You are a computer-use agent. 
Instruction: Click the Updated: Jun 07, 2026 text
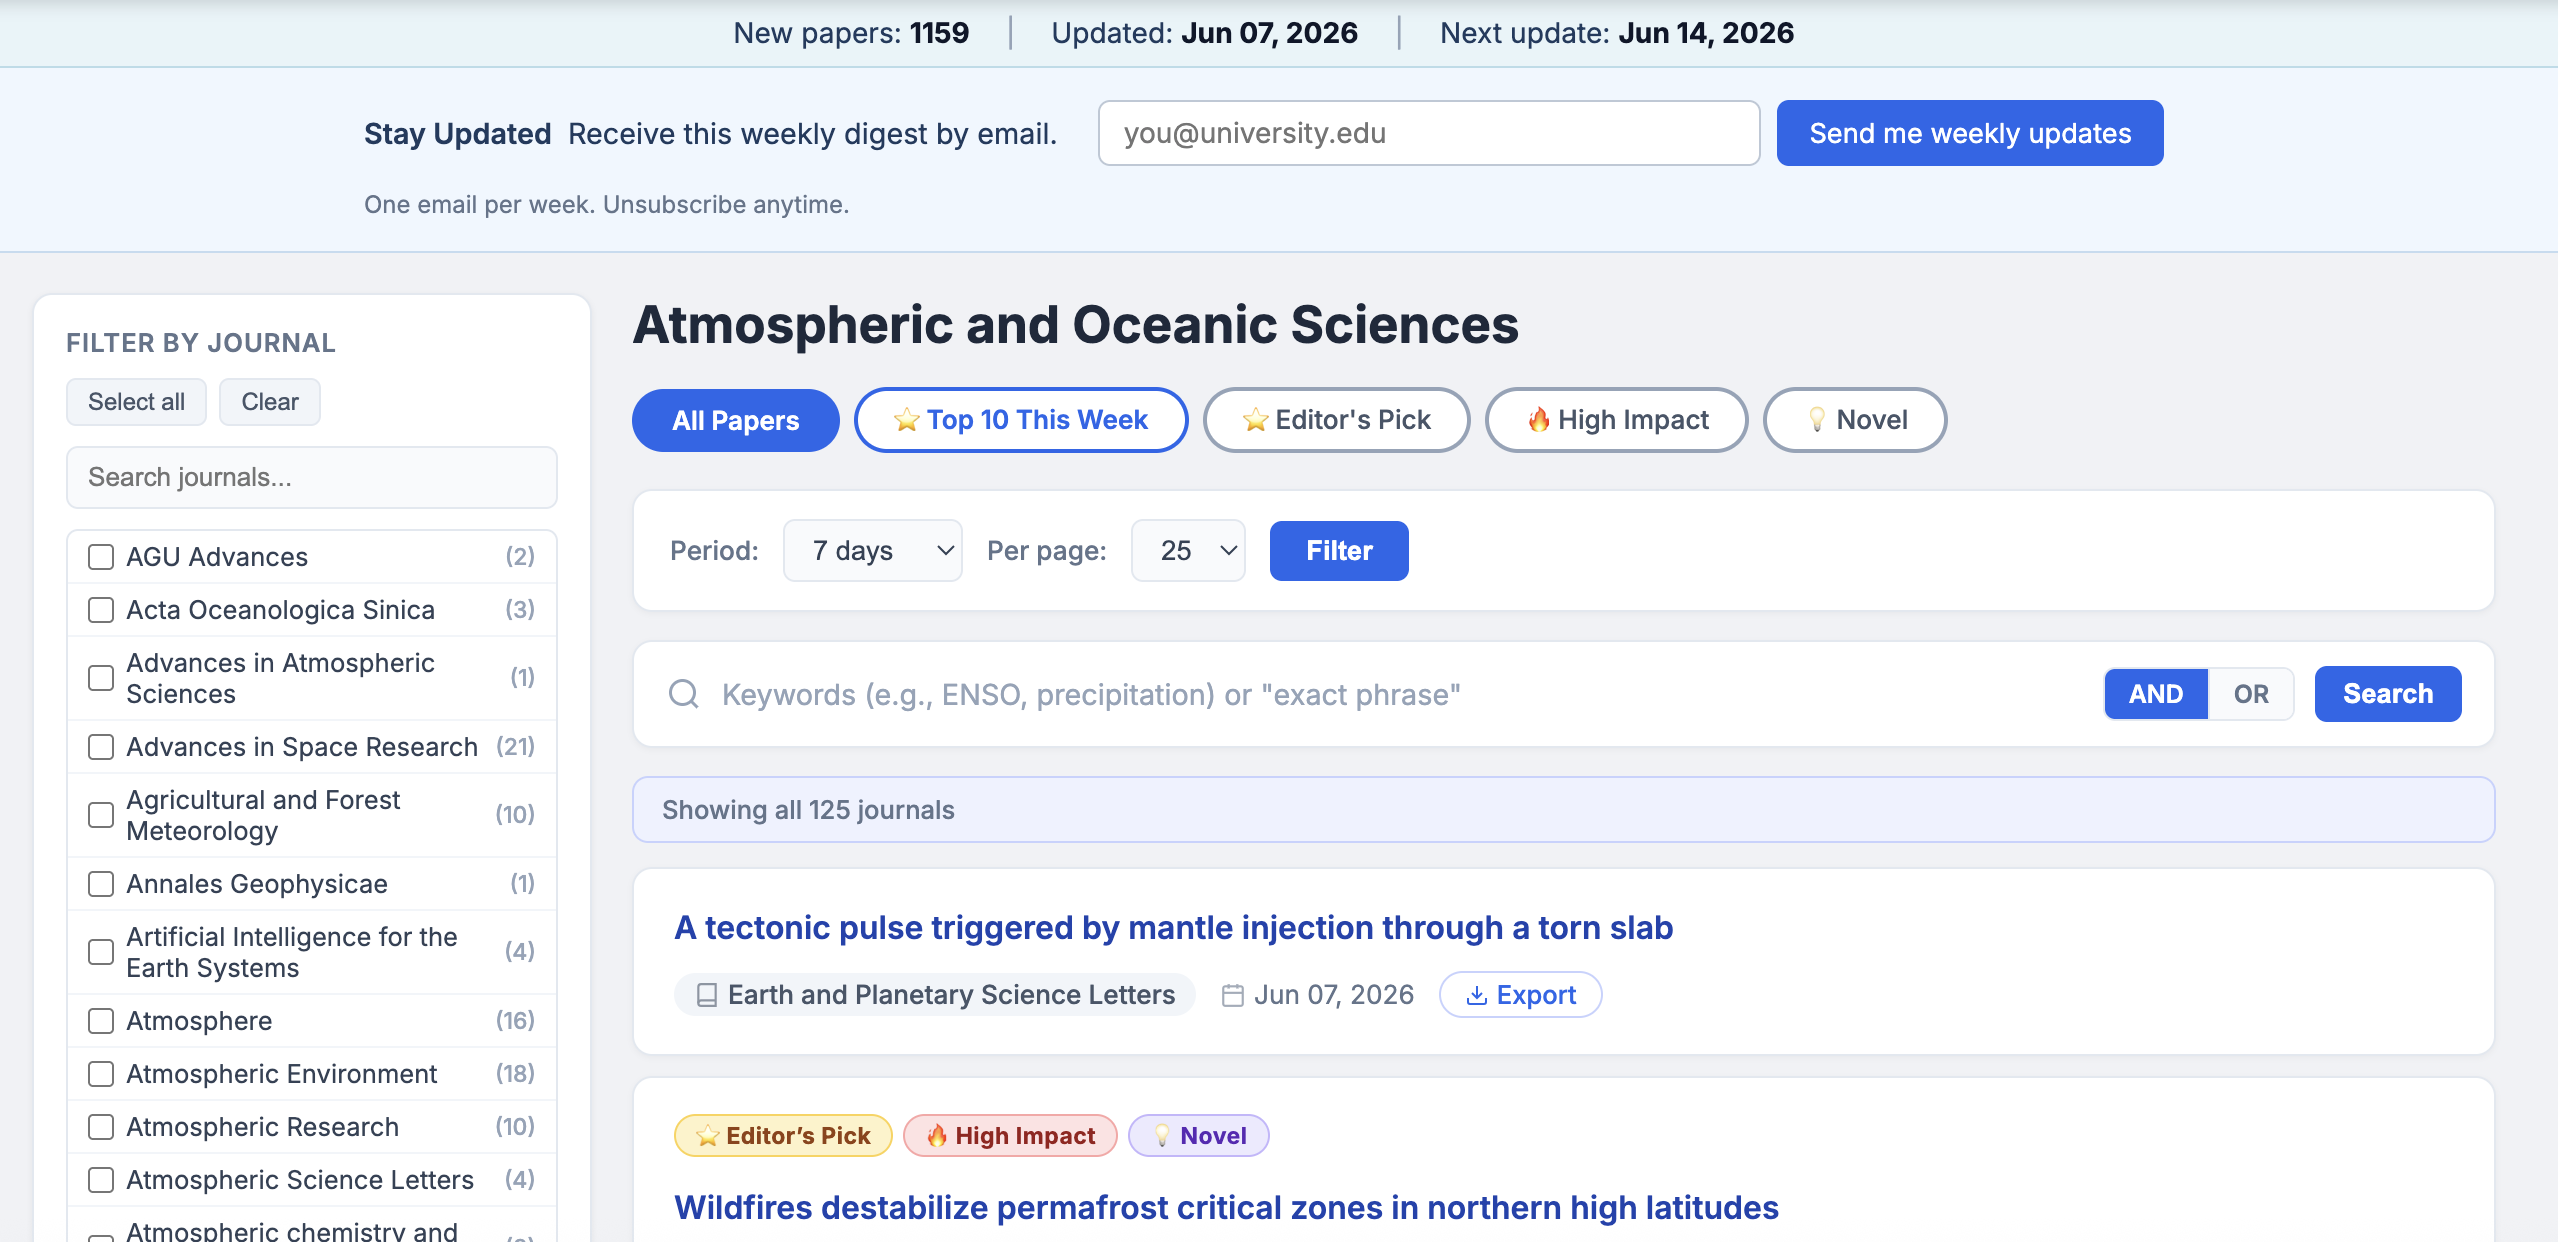click(x=1204, y=33)
